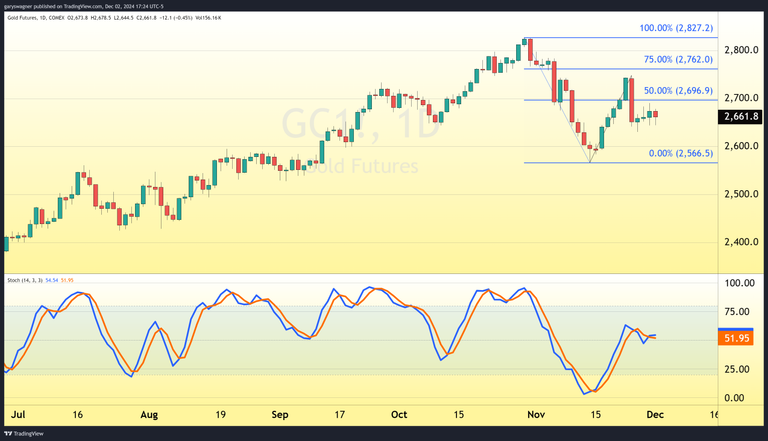This screenshot has width=768, height=441.
Task: Click the Jul label on the time axis
Action: (17, 412)
